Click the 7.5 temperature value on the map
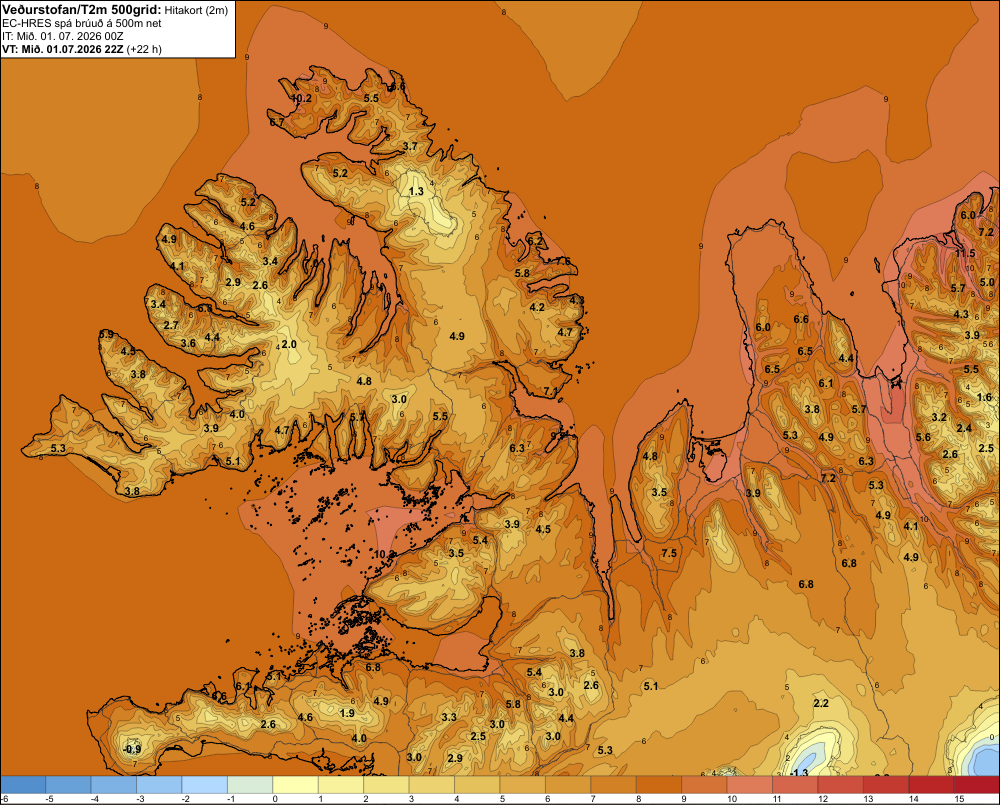 (x=669, y=553)
